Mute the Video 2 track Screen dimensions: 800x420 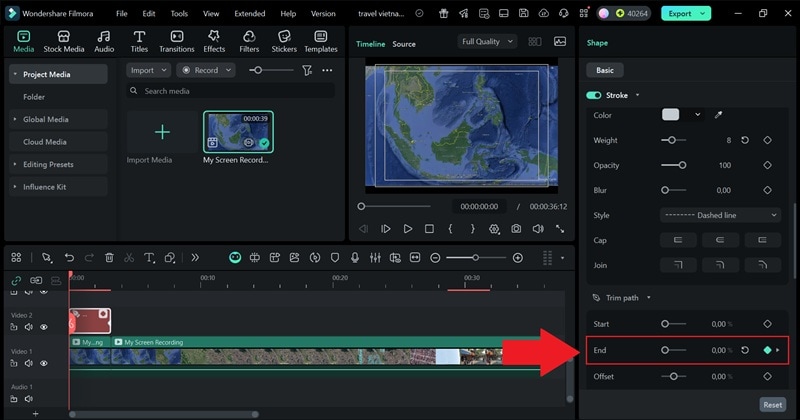click(x=29, y=327)
